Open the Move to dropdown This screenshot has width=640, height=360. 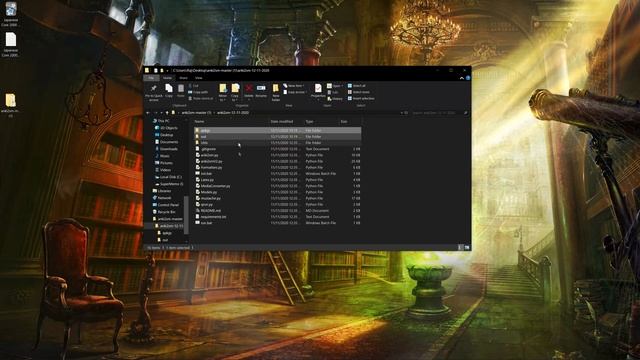click(x=222, y=93)
